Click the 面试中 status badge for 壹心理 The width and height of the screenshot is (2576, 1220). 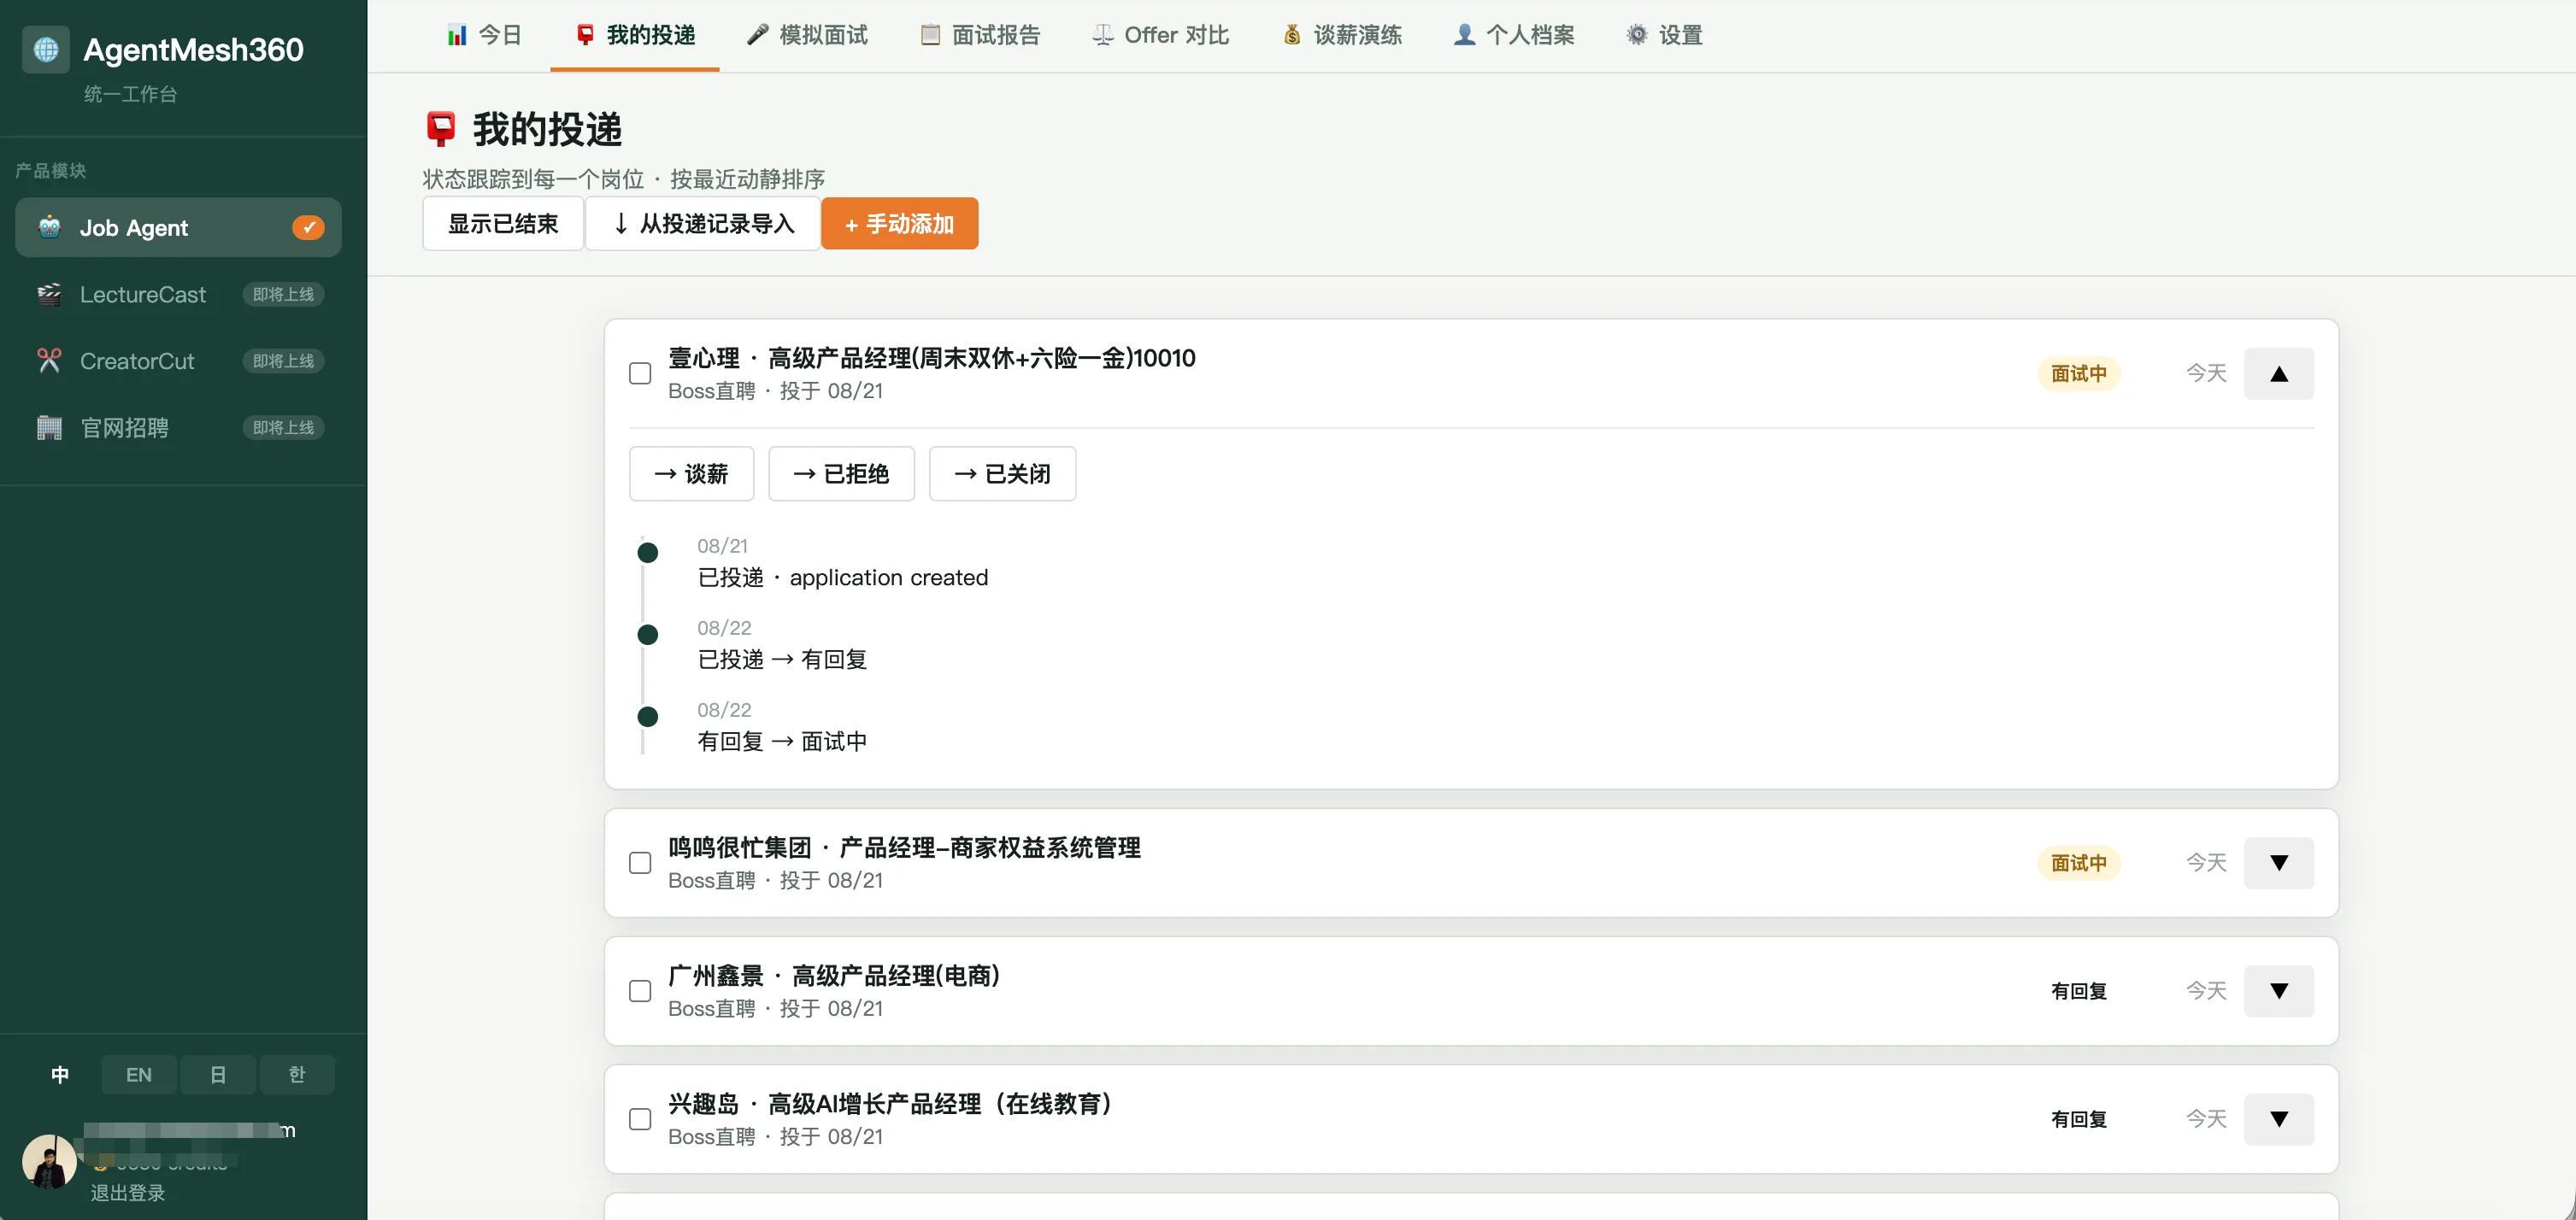[2079, 373]
